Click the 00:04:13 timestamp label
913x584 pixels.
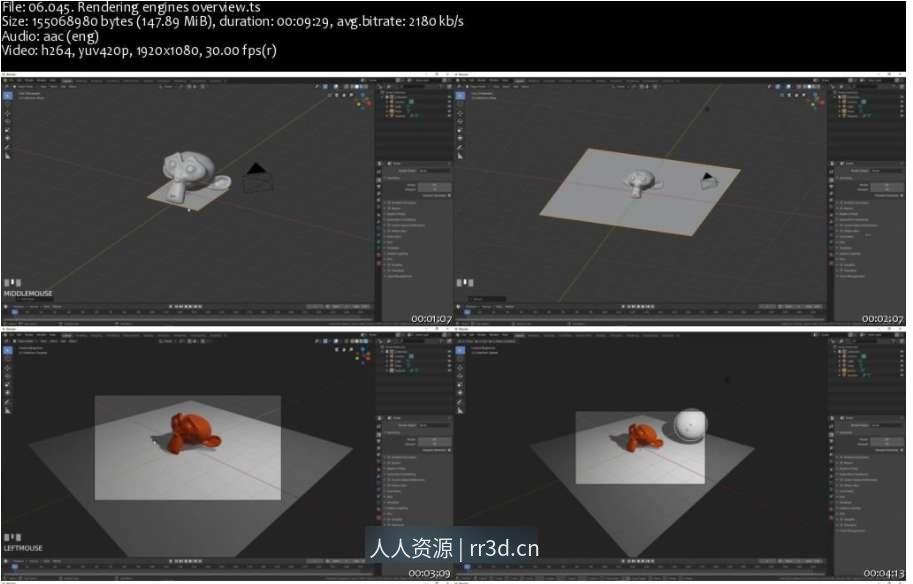[x=884, y=574]
